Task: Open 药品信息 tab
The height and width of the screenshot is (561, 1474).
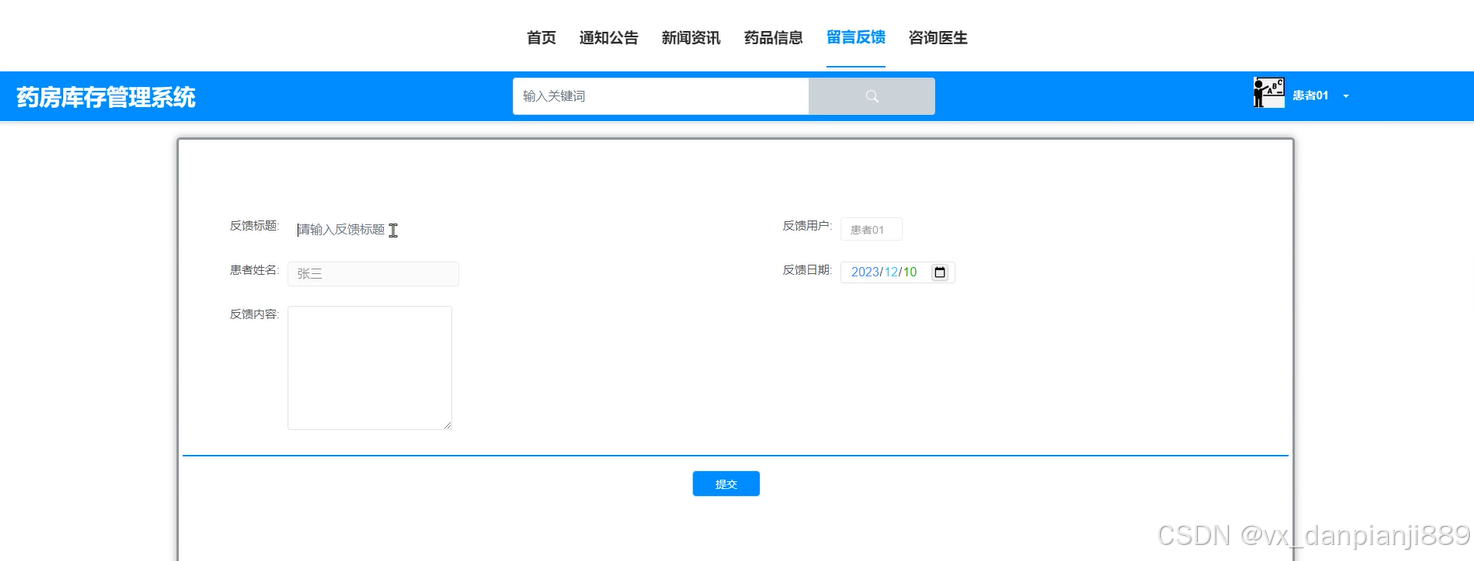Action: point(773,38)
